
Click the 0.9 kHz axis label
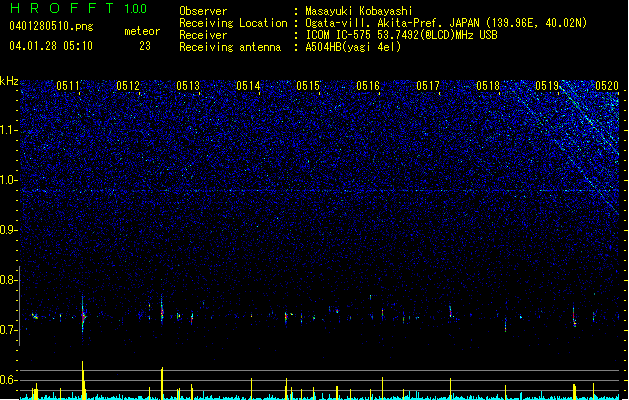coord(9,230)
